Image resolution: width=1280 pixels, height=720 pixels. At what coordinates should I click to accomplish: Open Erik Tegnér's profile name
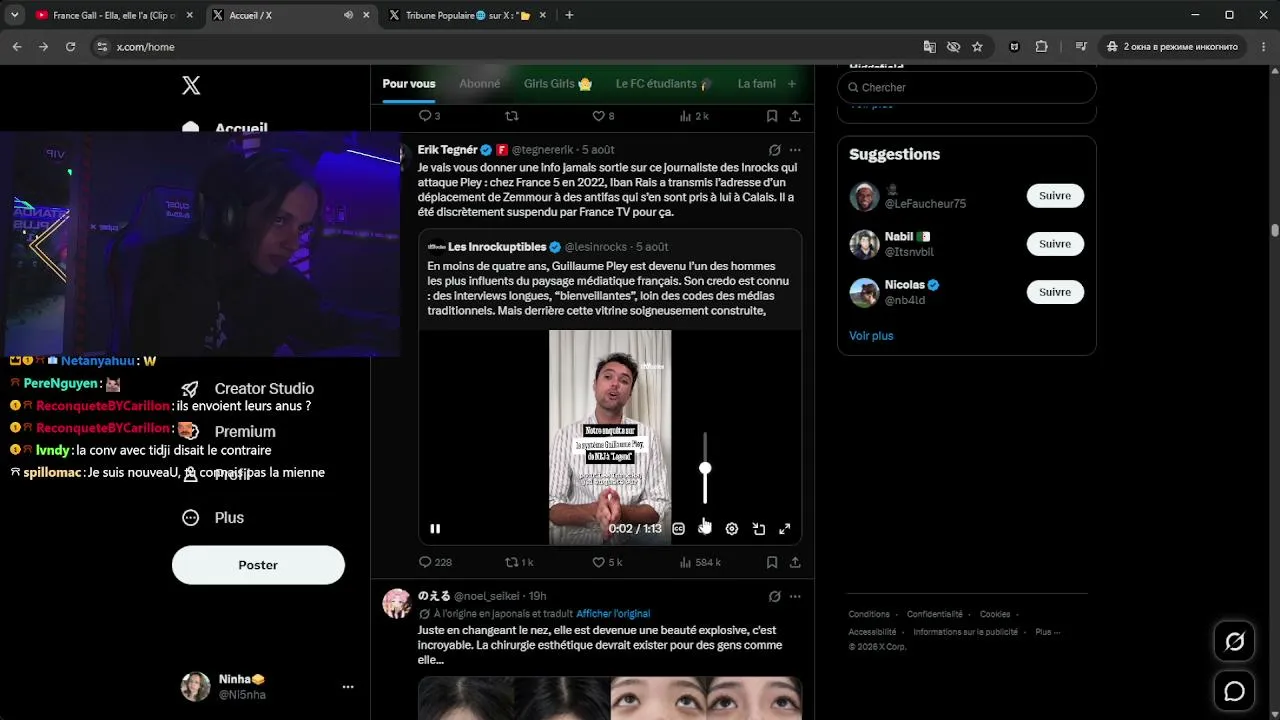(447, 150)
